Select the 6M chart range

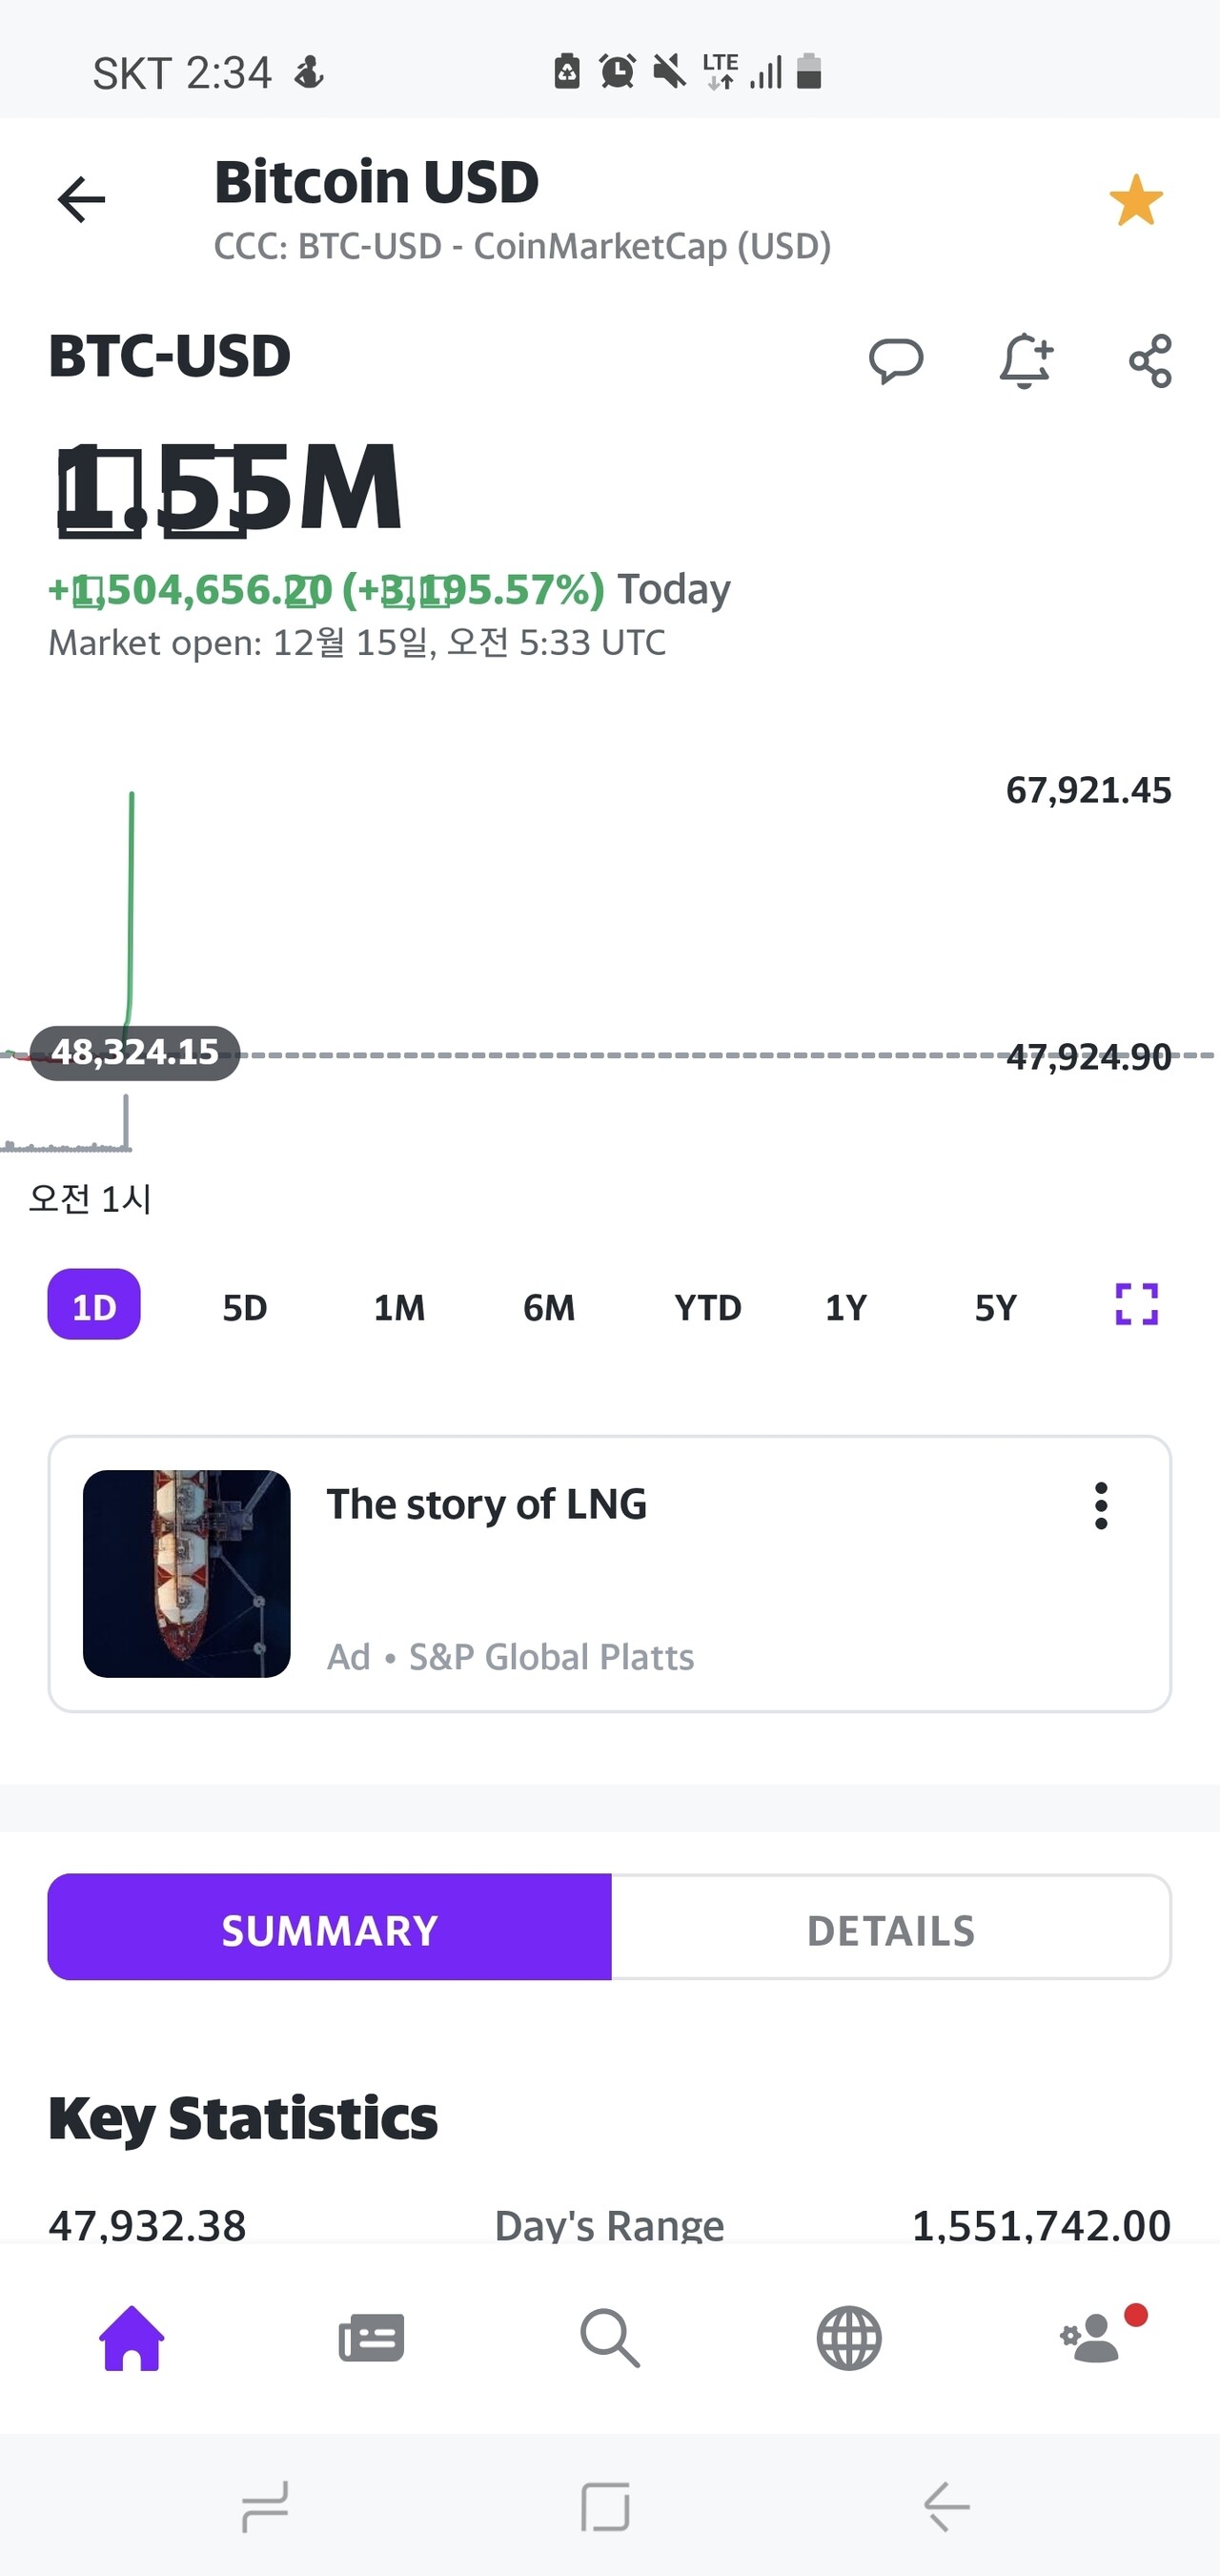pyautogui.click(x=549, y=1307)
